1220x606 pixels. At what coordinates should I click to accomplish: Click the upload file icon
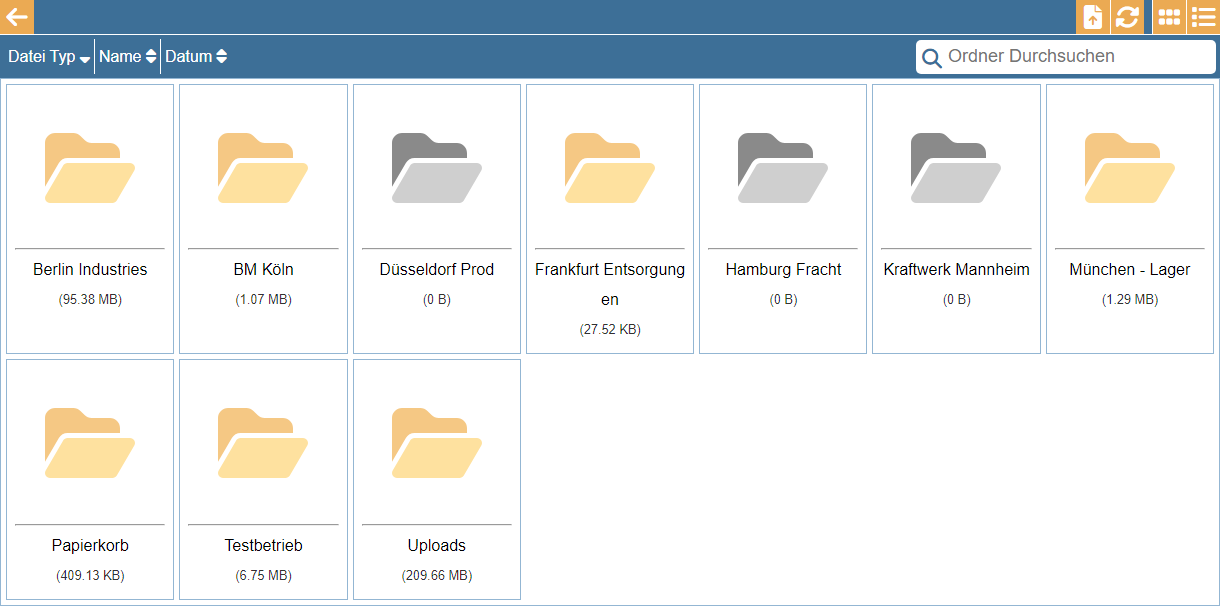click(1093, 17)
